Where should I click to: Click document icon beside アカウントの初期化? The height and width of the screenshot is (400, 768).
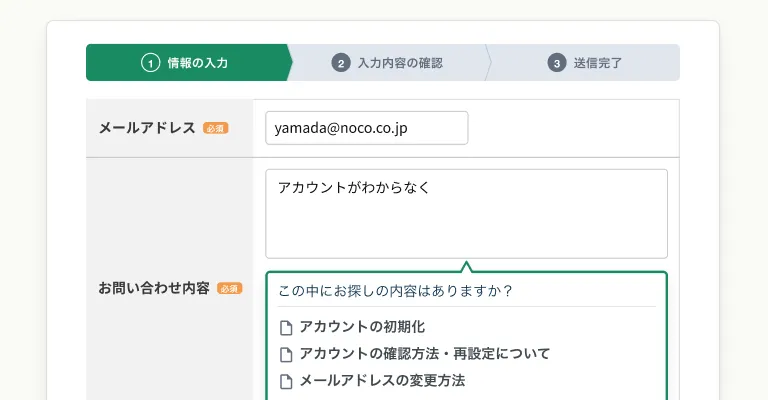tap(286, 327)
